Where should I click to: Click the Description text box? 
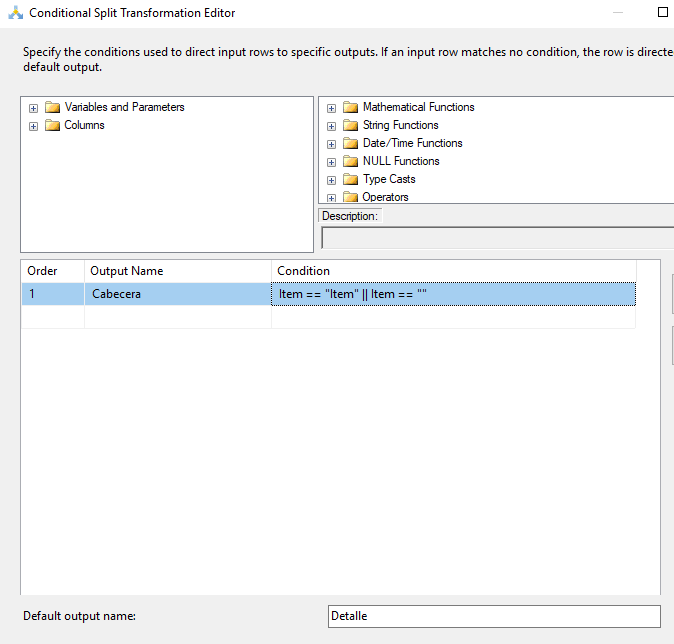coord(497,238)
